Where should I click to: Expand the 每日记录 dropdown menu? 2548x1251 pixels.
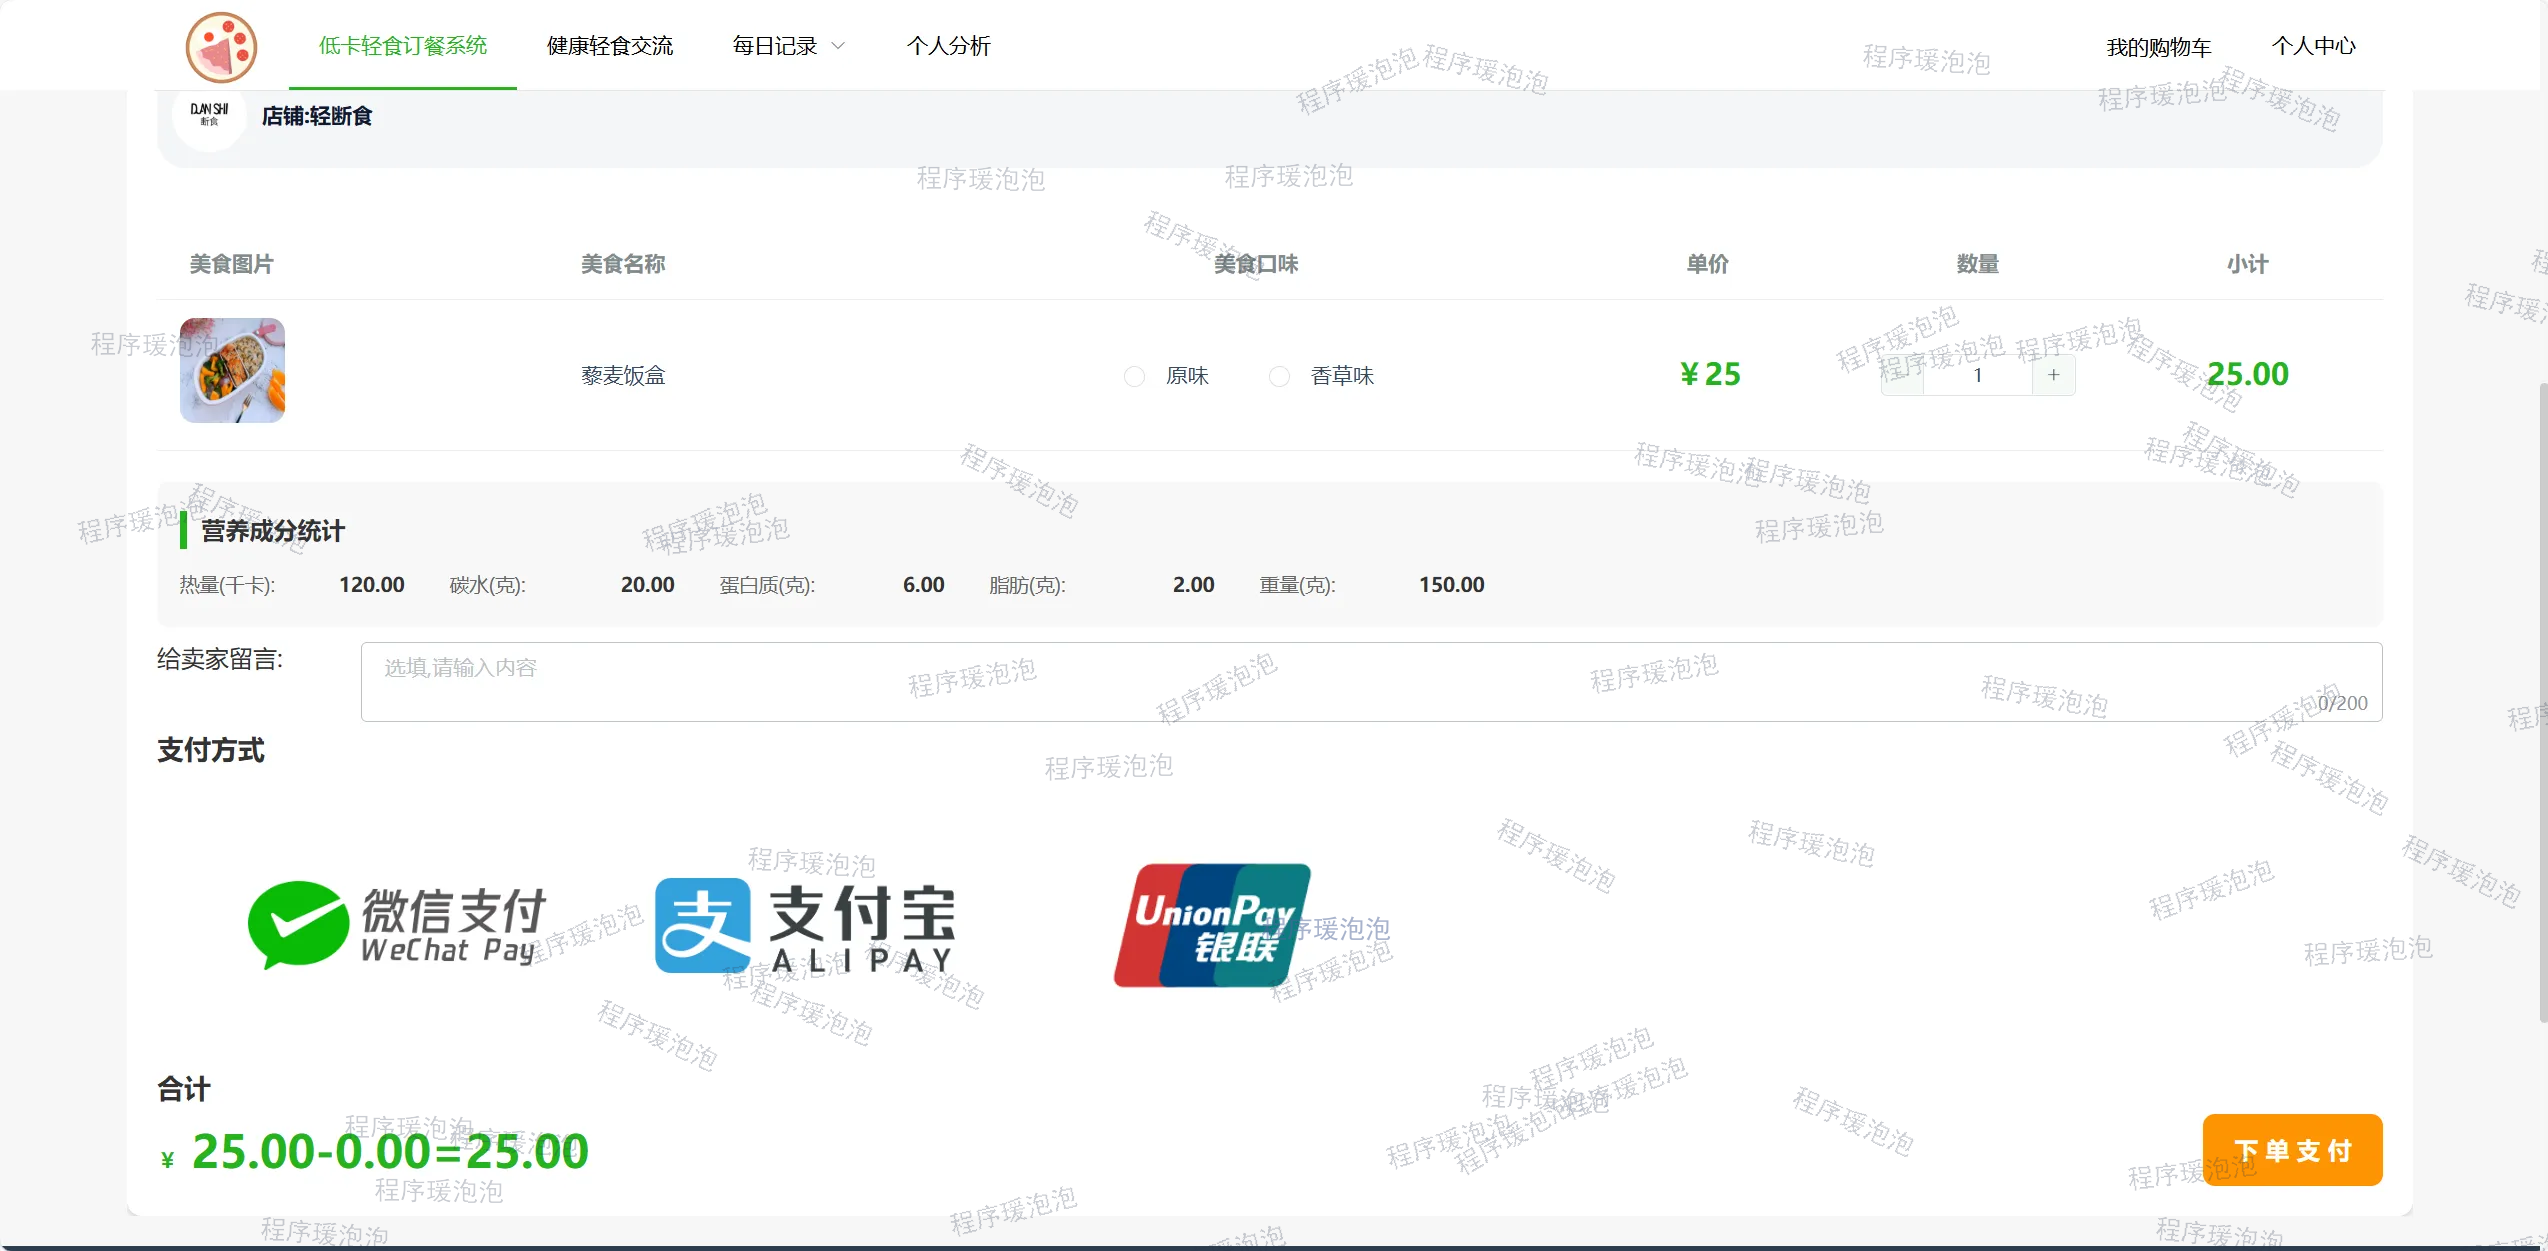point(775,46)
